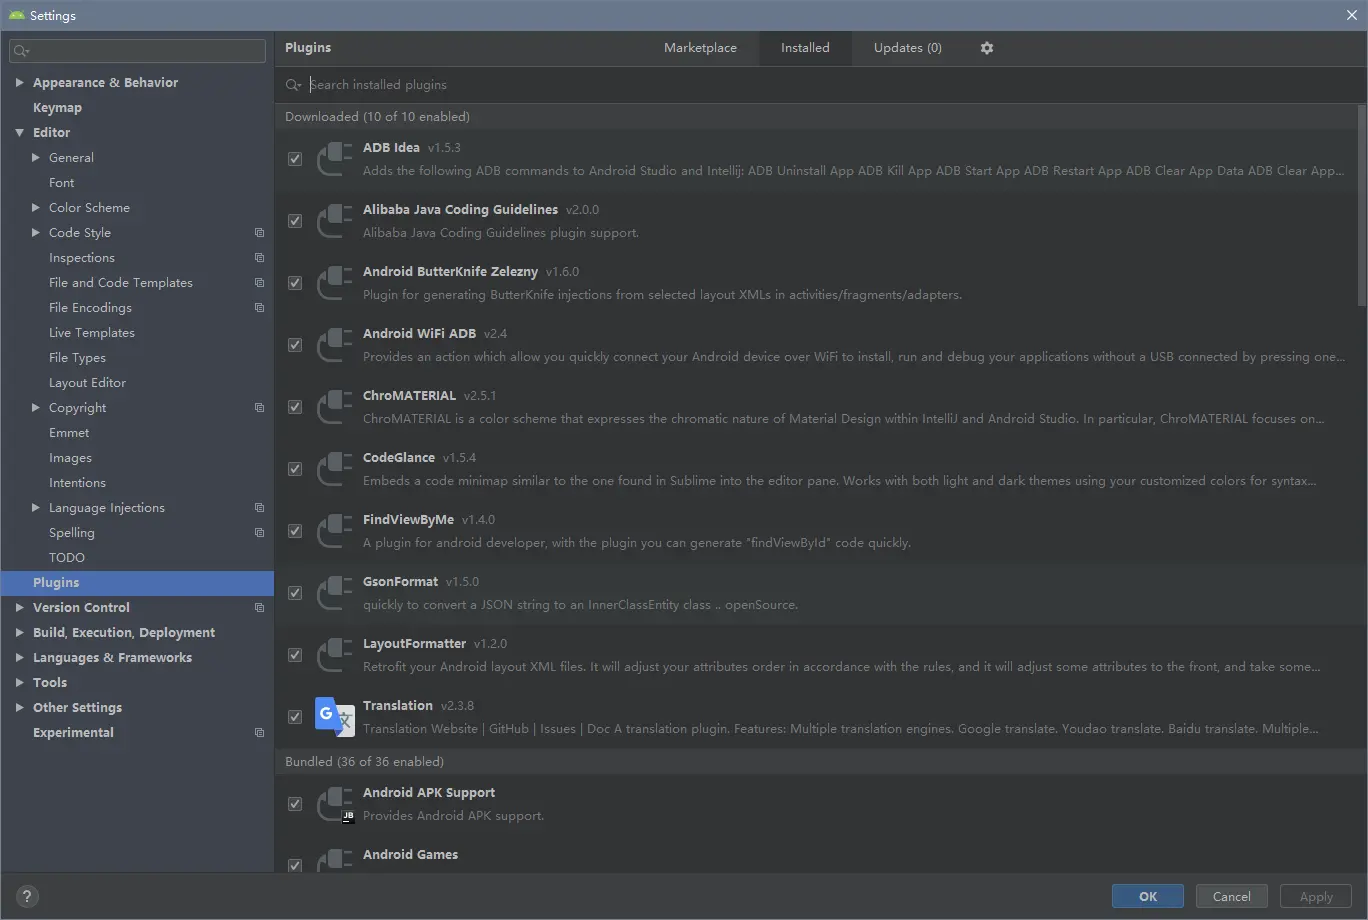Toggle the LayoutFormatter plugin checkbox
The width and height of the screenshot is (1368, 920).
pos(295,655)
